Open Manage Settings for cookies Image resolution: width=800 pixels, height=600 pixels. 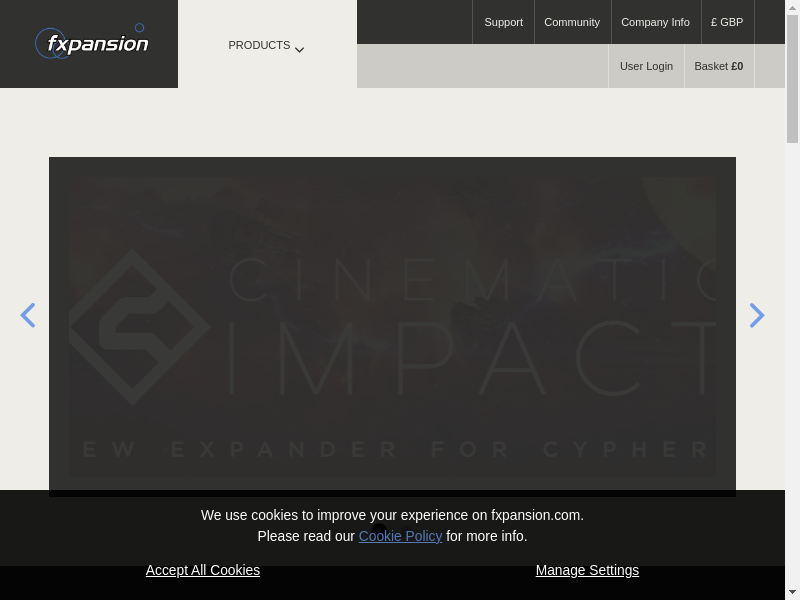(587, 570)
